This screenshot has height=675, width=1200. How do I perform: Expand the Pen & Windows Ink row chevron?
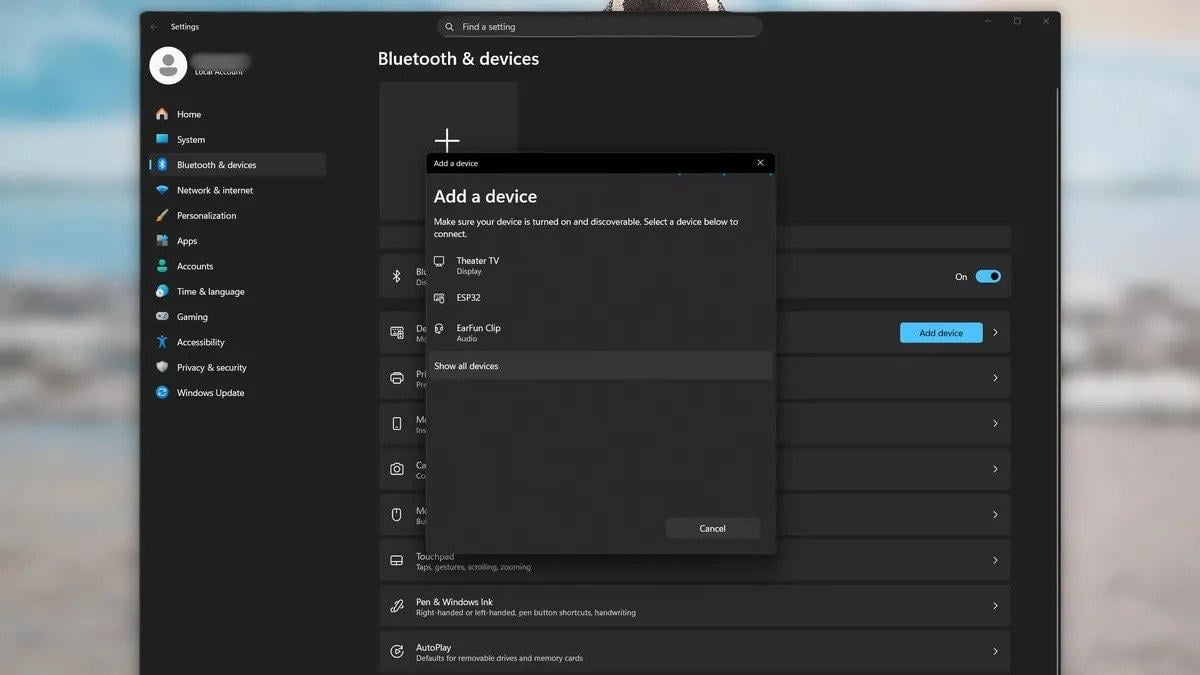[995, 606]
